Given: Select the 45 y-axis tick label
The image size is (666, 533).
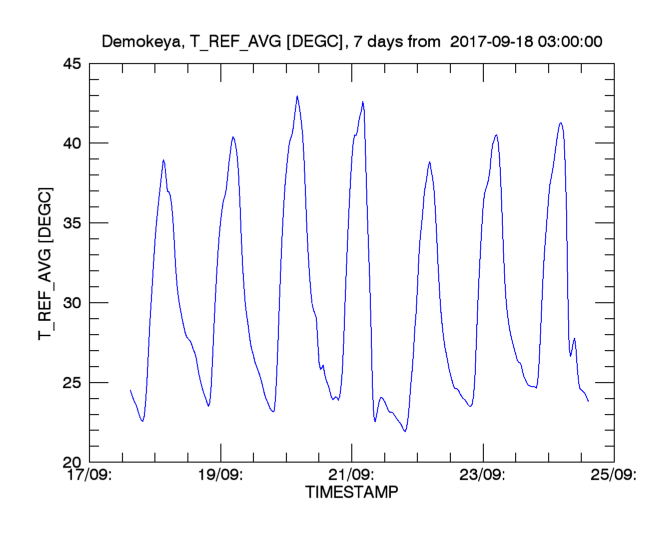Looking at the screenshot, I should click(x=73, y=63).
